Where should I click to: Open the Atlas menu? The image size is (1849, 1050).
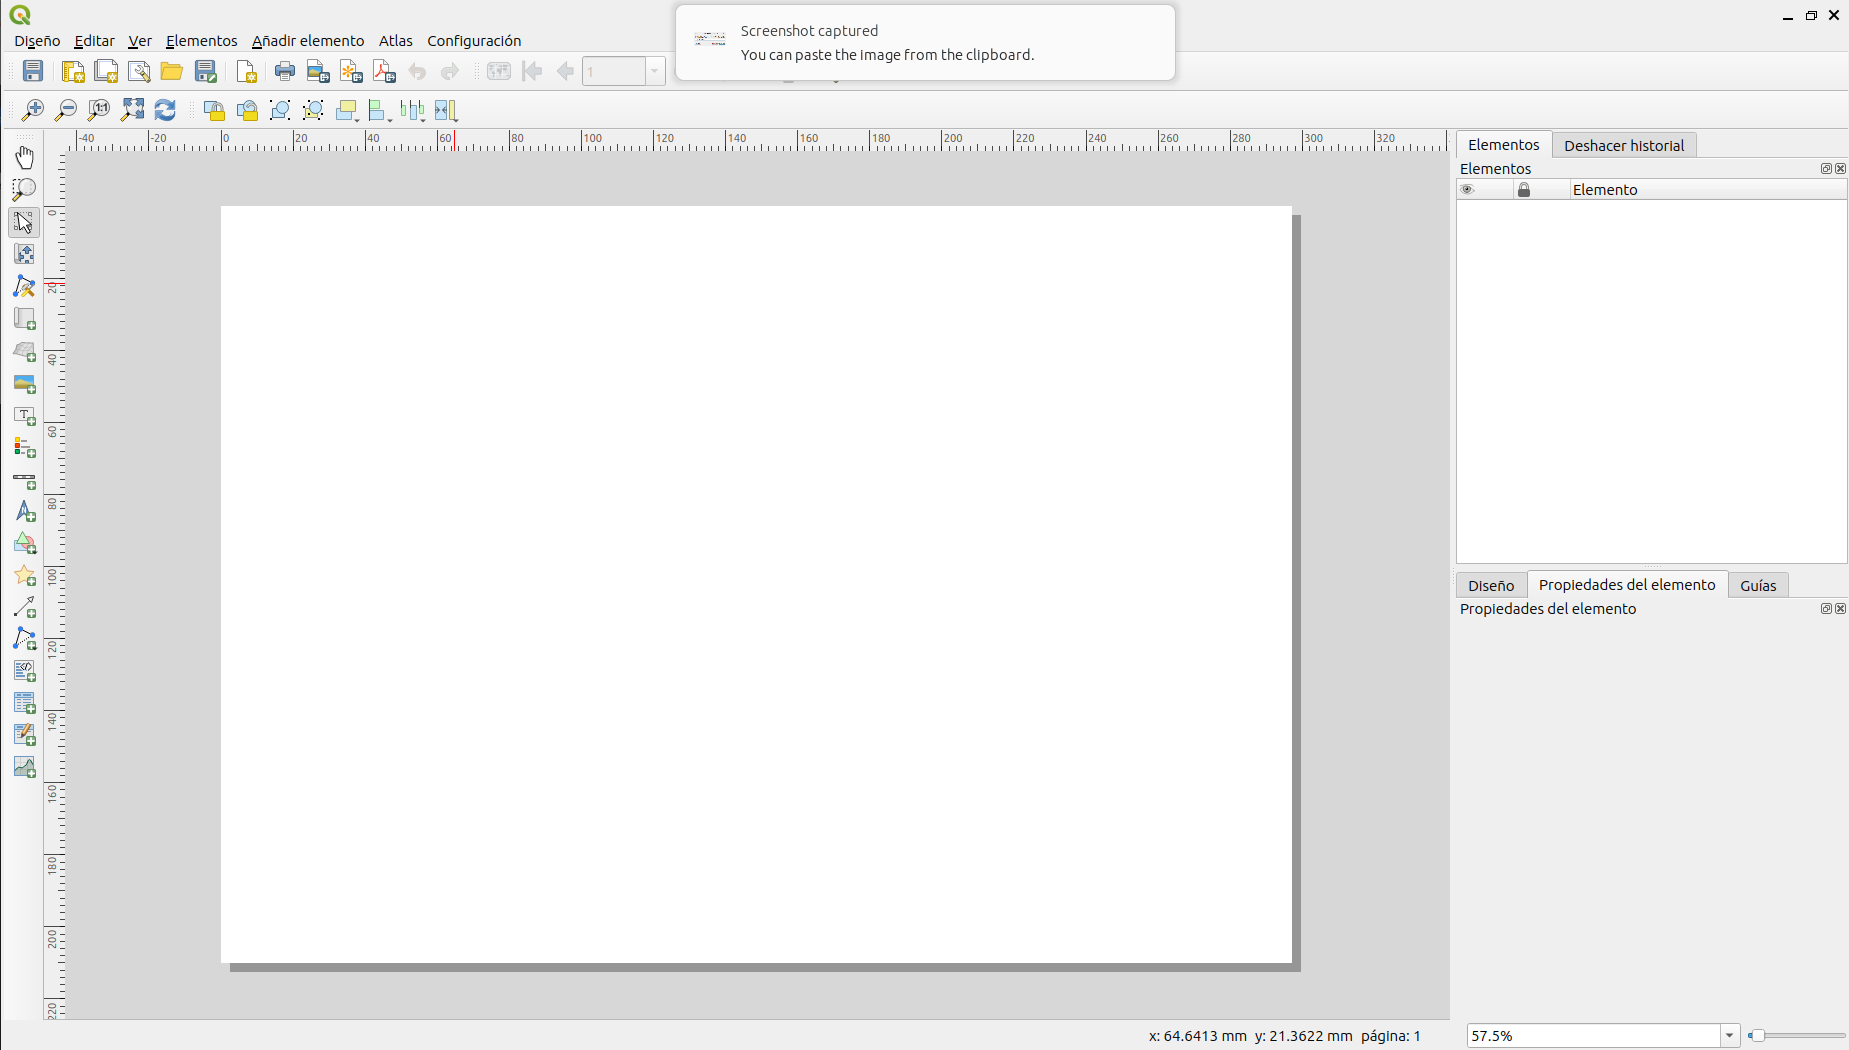[395, 41]
